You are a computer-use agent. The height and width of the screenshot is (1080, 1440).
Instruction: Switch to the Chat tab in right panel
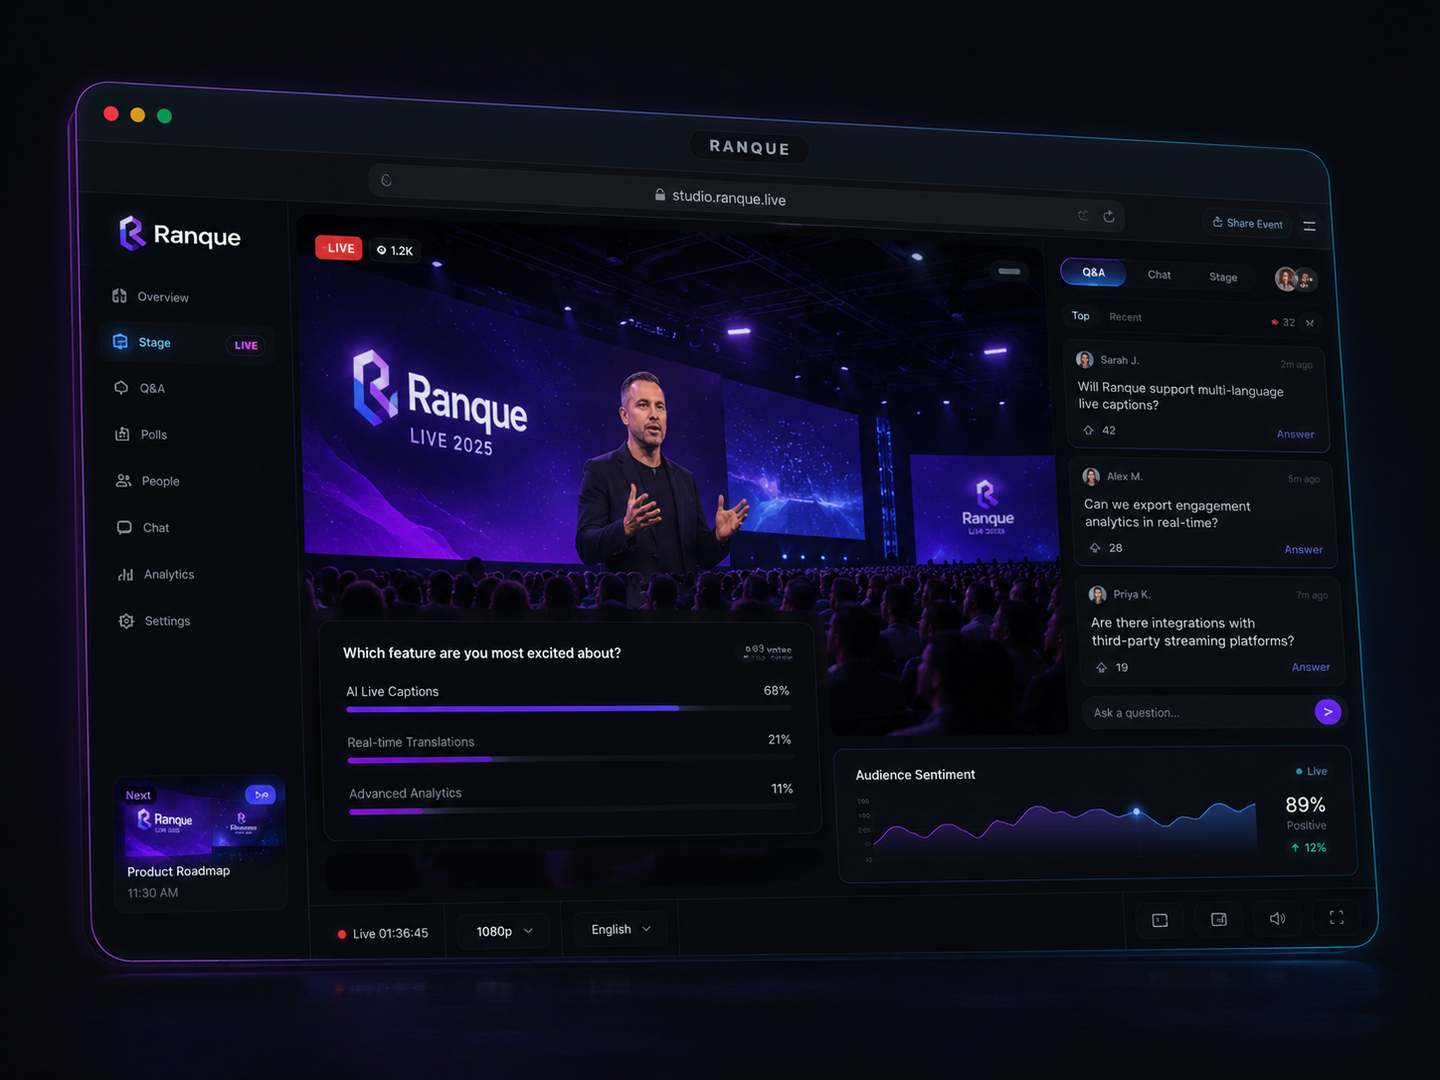1159,275
